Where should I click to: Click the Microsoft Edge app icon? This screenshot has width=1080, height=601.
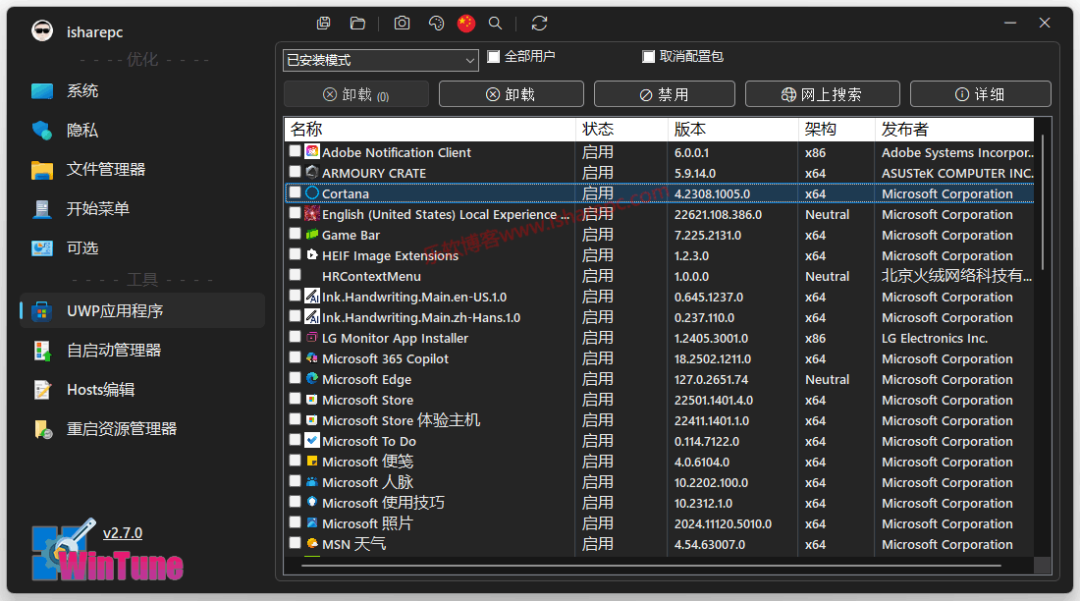(x=312, y=379)
